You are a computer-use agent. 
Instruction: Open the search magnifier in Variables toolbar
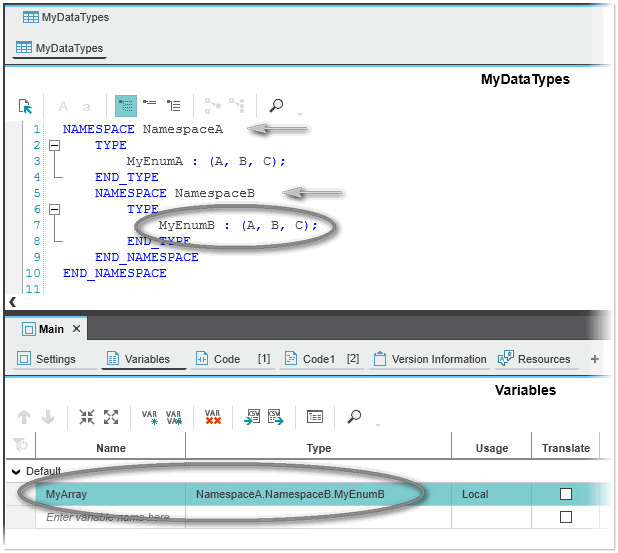point(354,417)
